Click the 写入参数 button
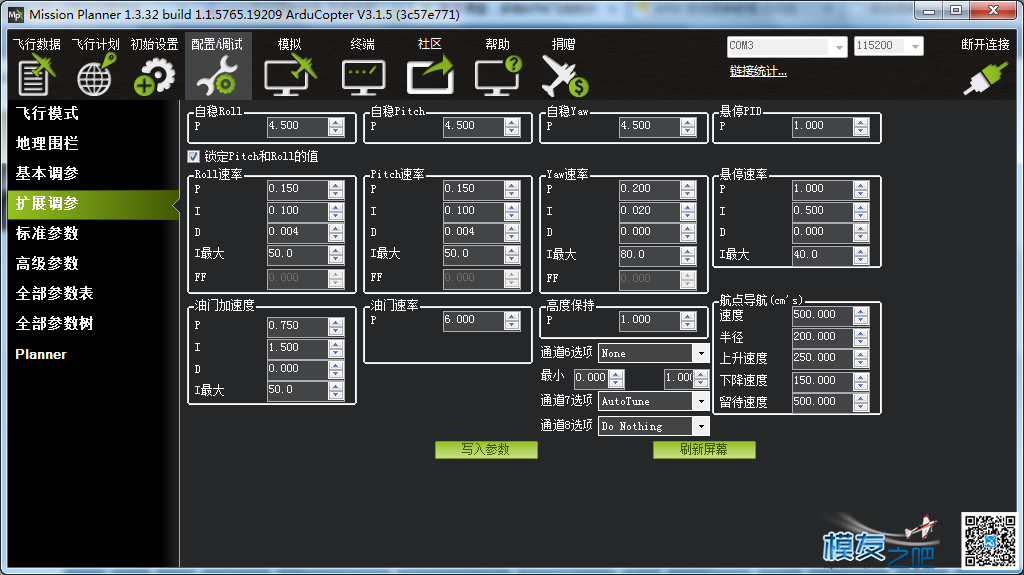 487,450
